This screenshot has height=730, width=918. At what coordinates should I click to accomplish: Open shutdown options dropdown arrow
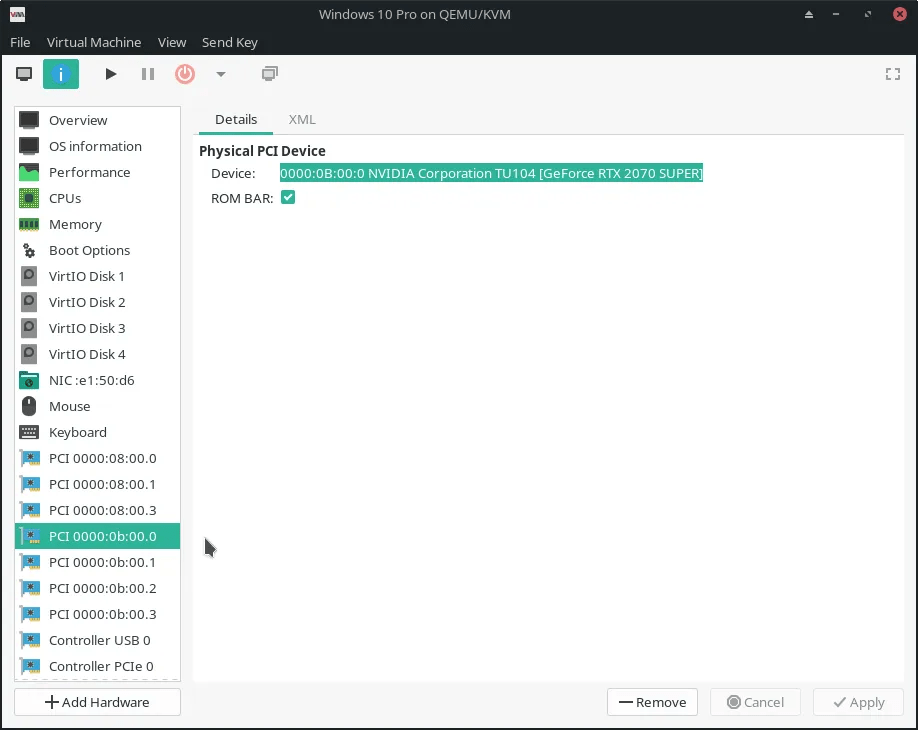pos(221,74)
